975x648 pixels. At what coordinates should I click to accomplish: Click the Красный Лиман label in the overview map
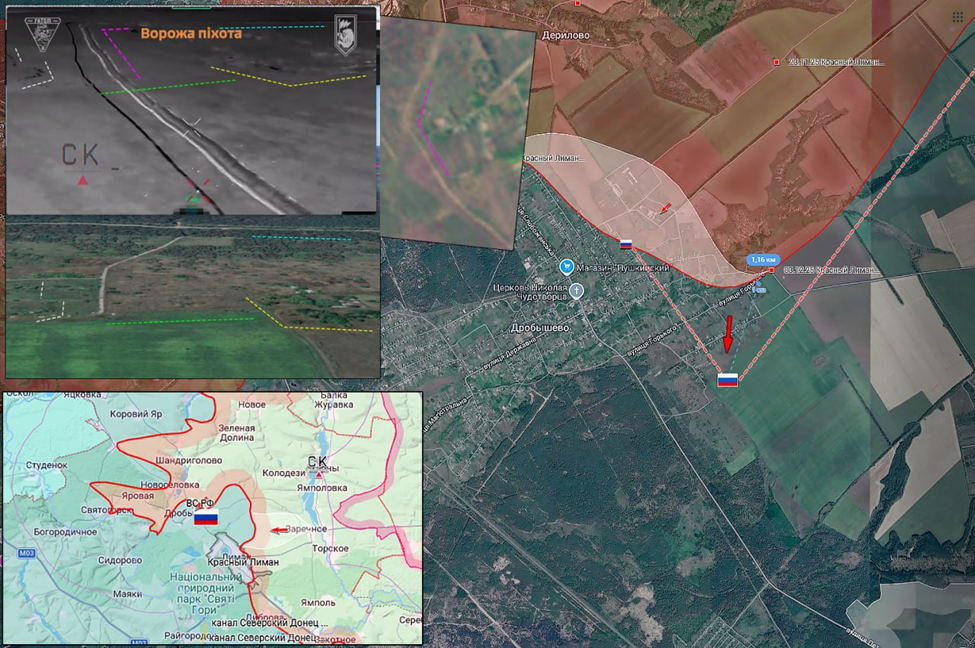click(x=243, y=562)
